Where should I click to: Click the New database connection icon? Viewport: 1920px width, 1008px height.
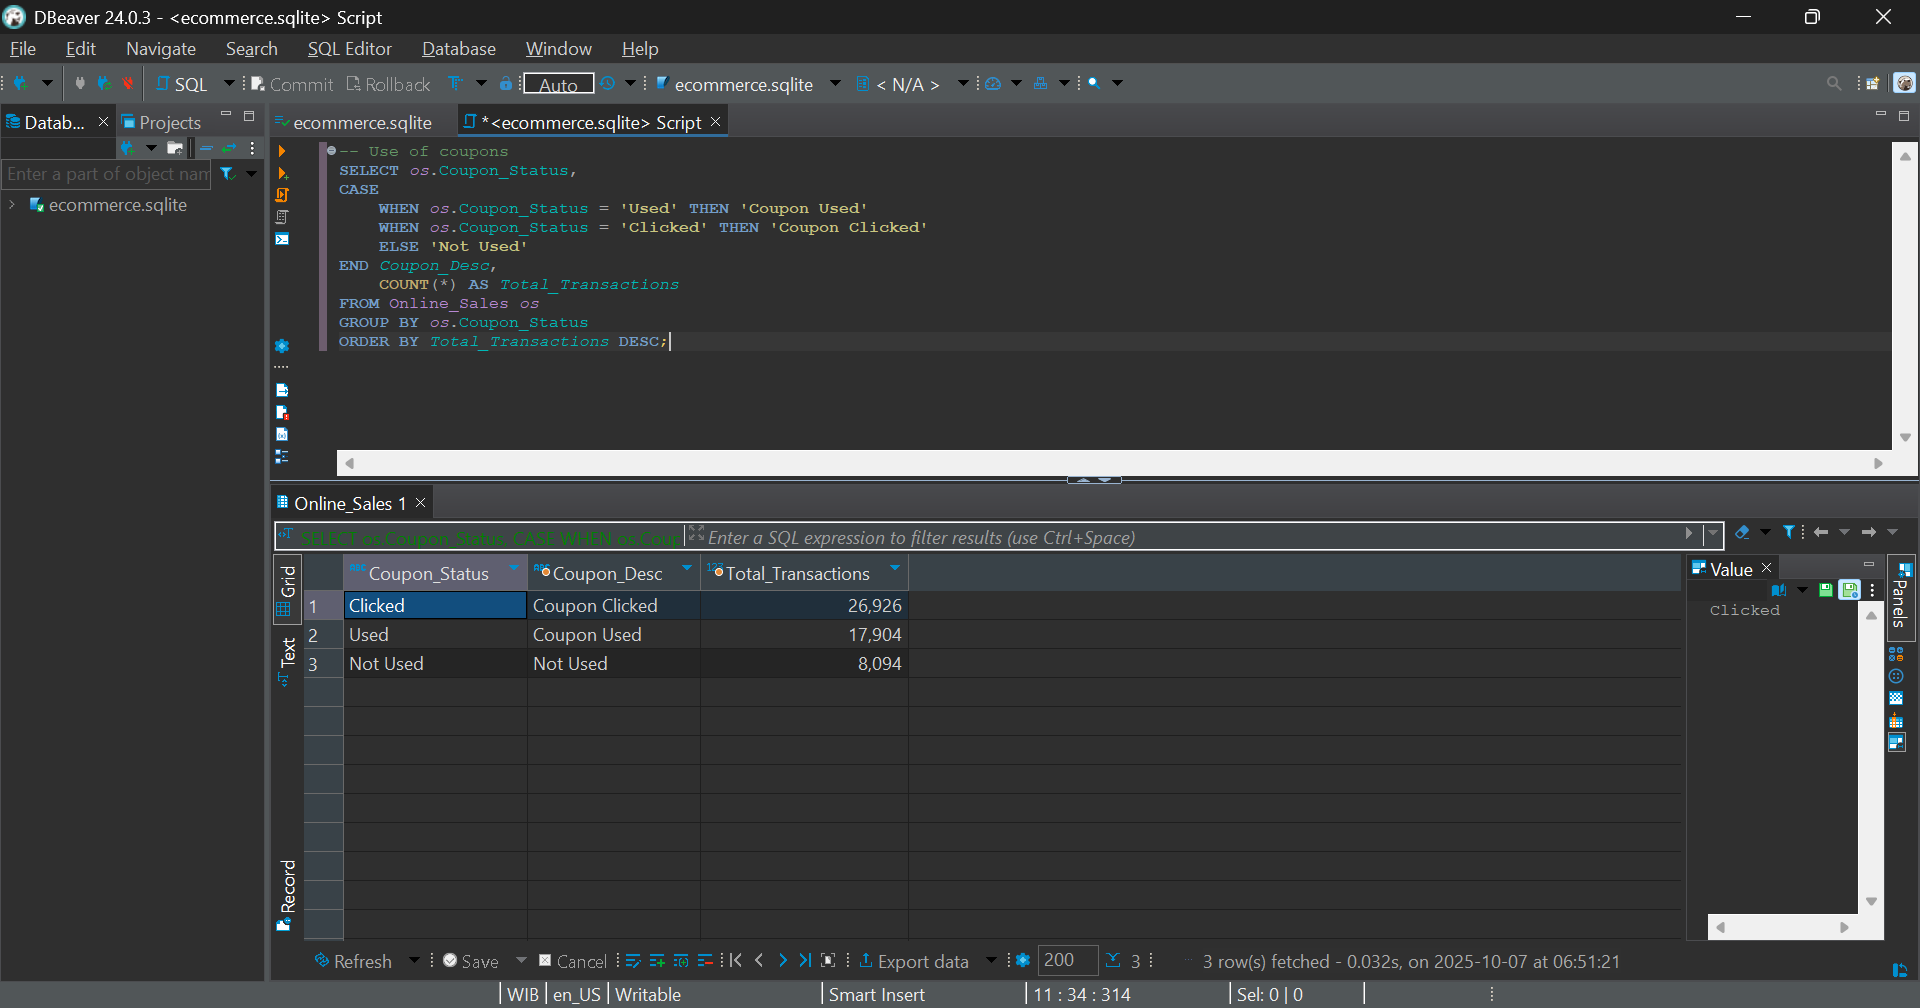(21, 84)
